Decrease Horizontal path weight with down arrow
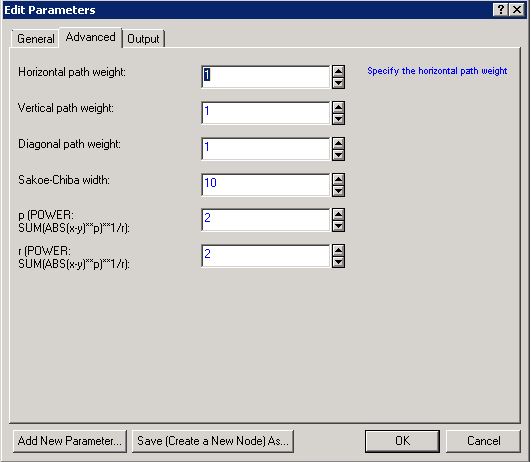The image size is (531, 462). coord(338,83)
